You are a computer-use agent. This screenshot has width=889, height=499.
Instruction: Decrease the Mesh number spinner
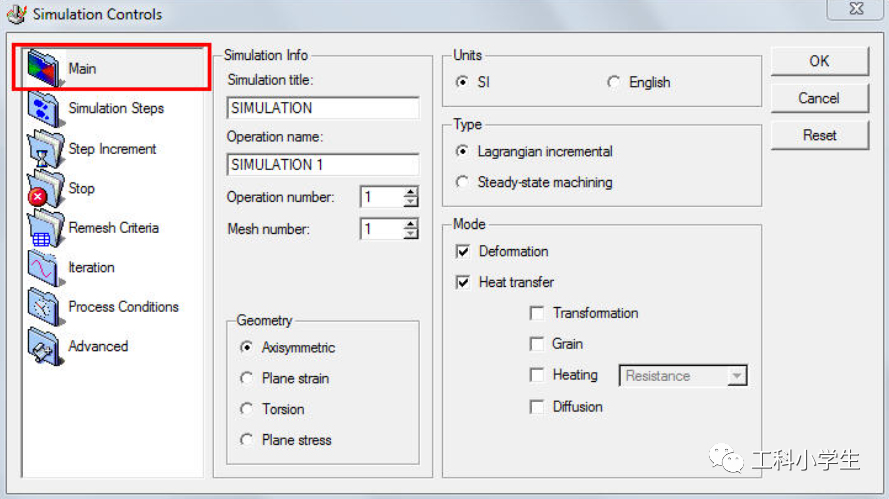(411, 234)
